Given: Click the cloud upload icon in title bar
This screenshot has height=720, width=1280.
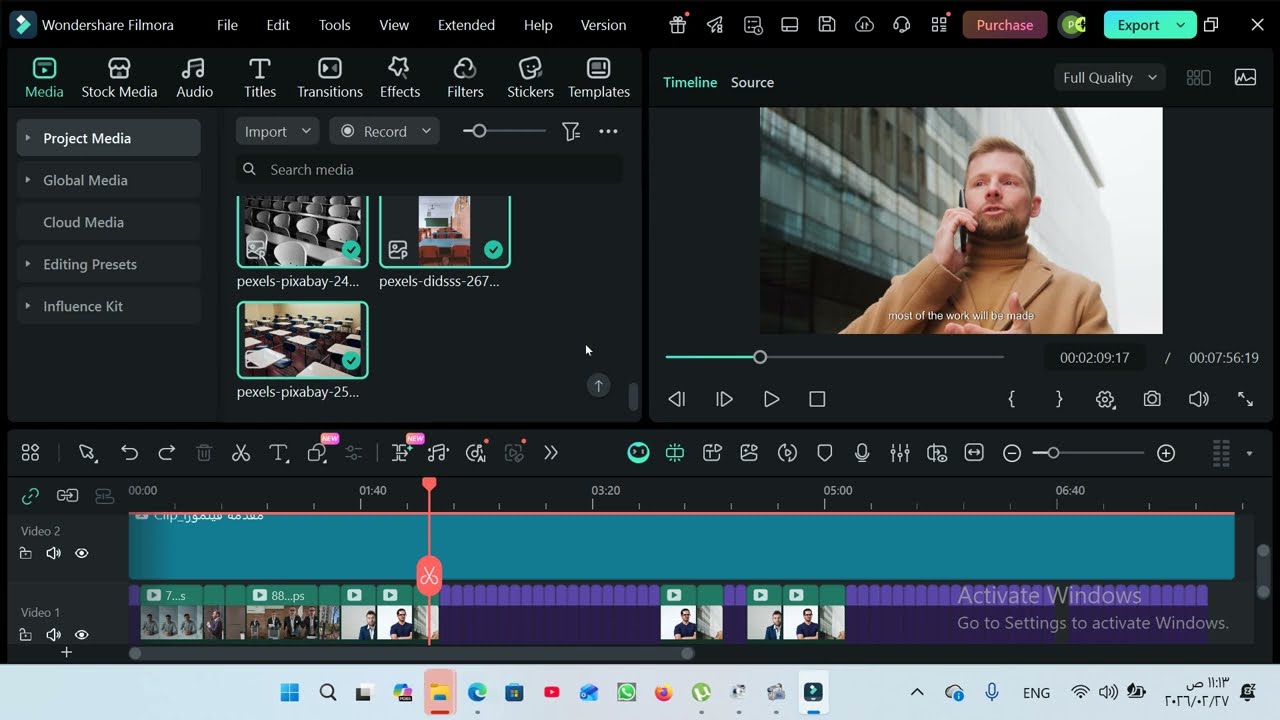Looking at the screenshot, I should pyautogui.click(x=865, y=25).
